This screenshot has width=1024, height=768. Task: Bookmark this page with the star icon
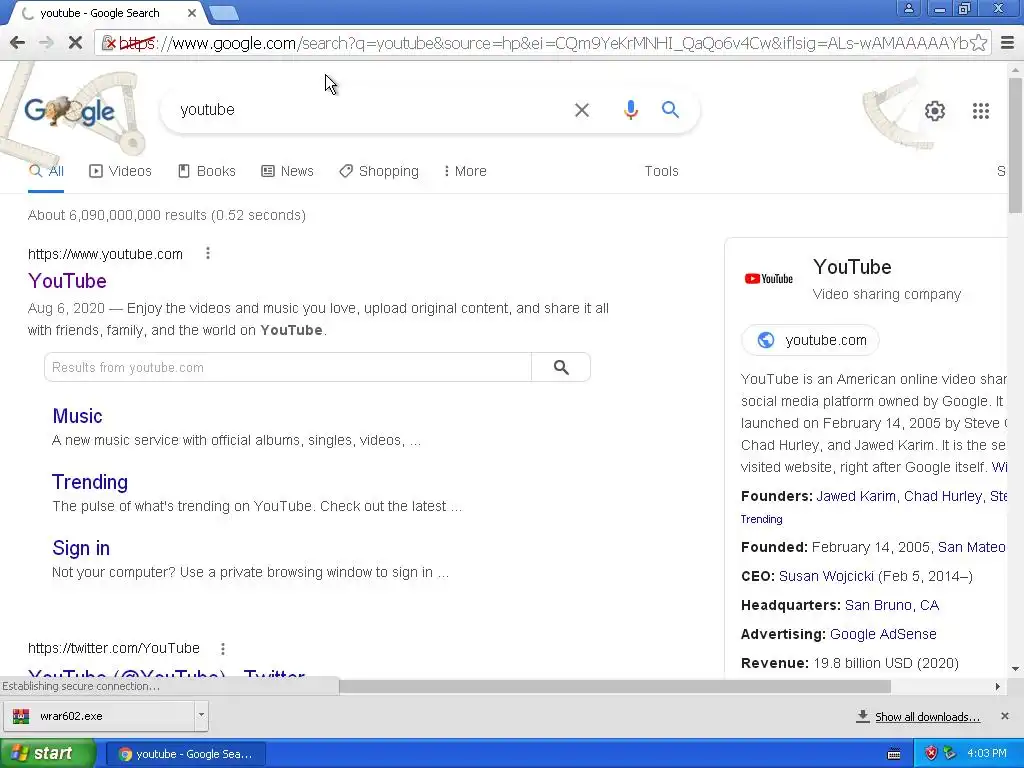click(x=978, y=43)
